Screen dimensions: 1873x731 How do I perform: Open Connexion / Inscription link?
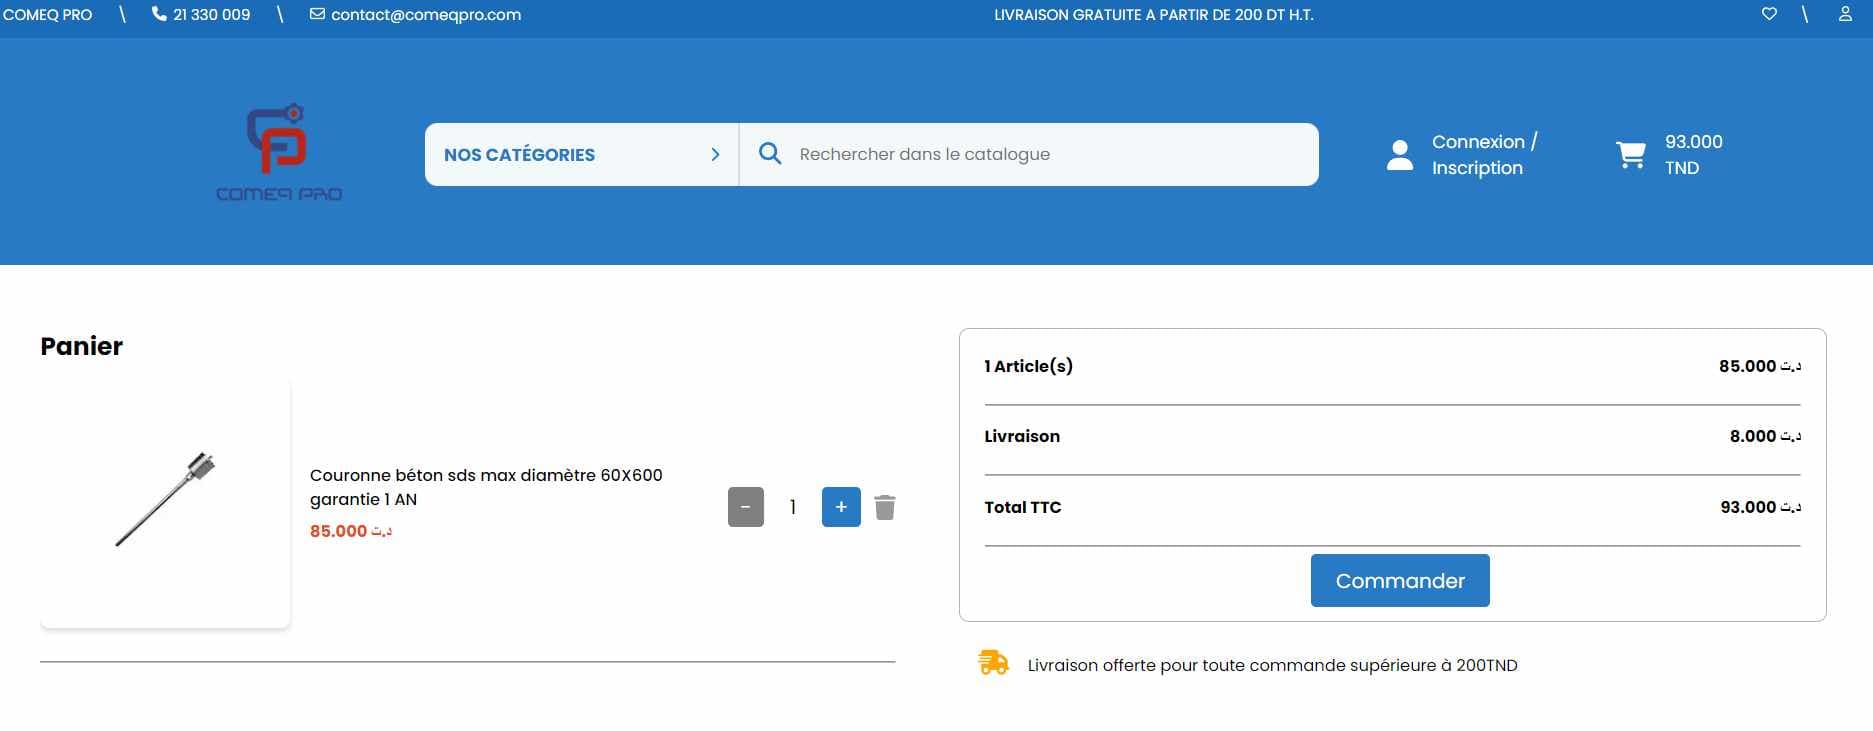pos(1484,155)
